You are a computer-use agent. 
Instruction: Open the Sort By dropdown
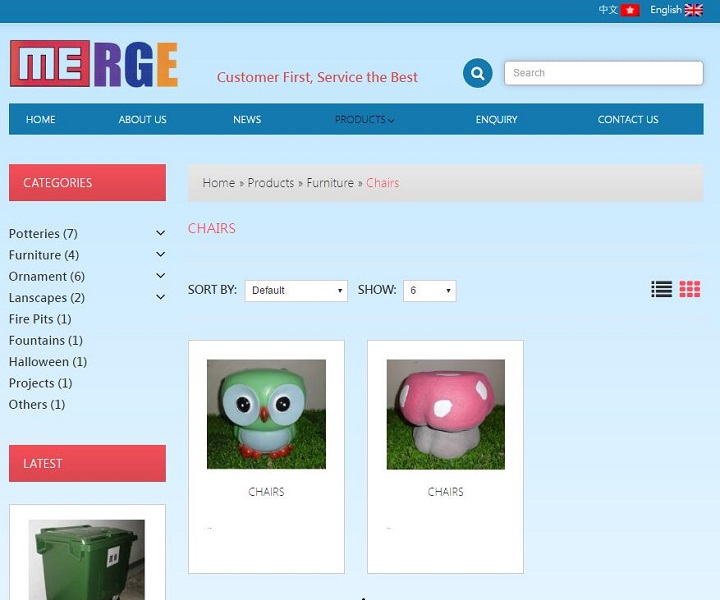pos(296,291)
